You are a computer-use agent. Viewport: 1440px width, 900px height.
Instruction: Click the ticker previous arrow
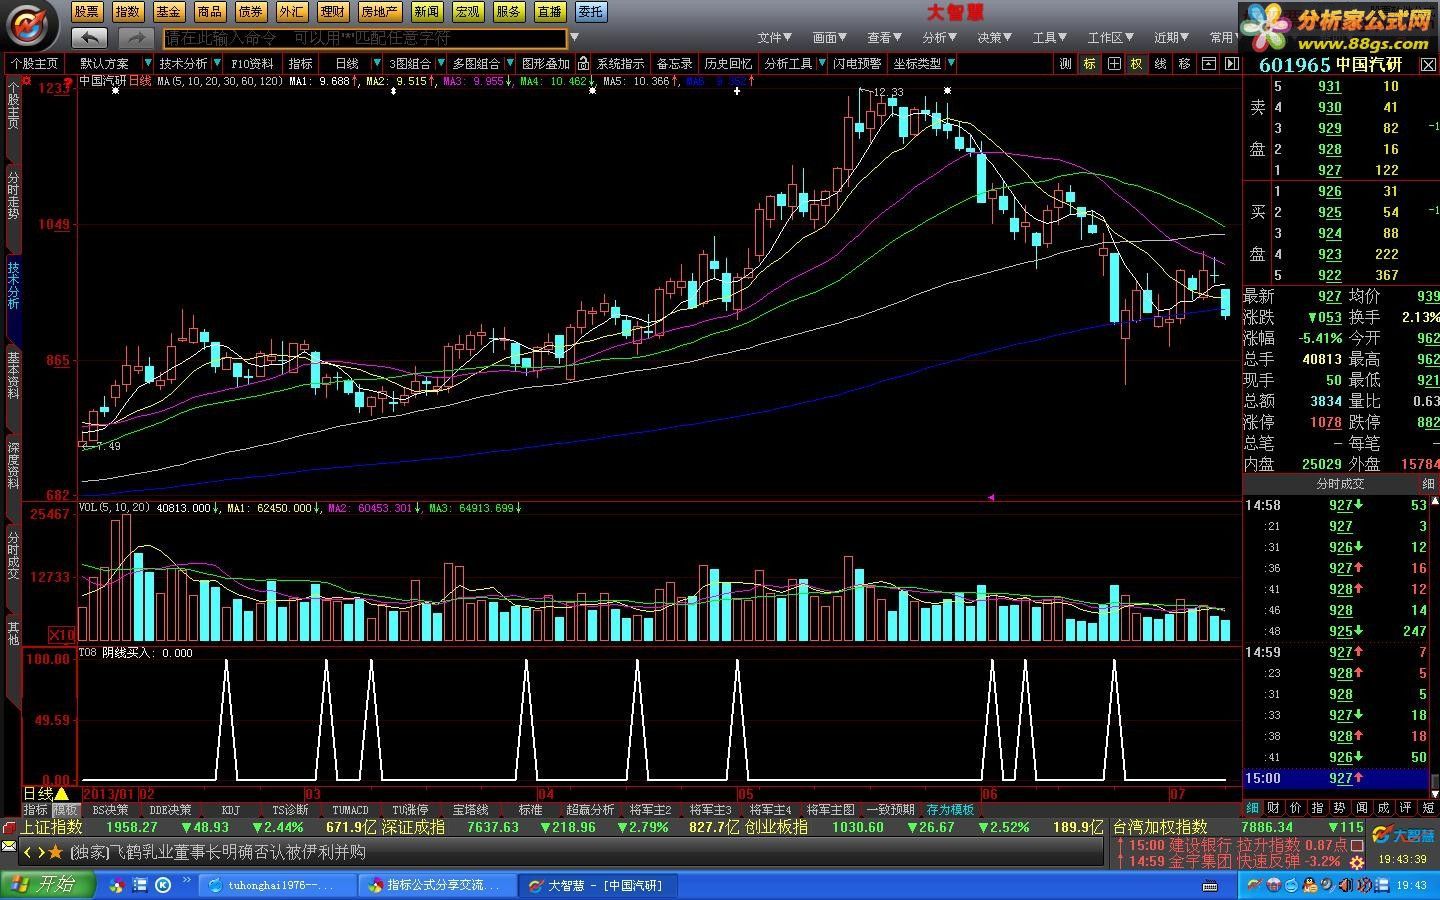pyautogui.click(x=28, y=852)
